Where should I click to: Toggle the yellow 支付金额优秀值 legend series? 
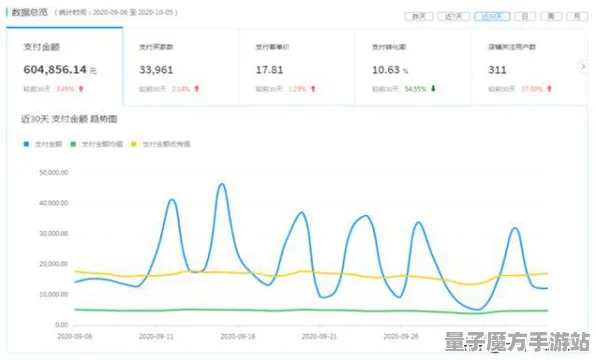160,144
